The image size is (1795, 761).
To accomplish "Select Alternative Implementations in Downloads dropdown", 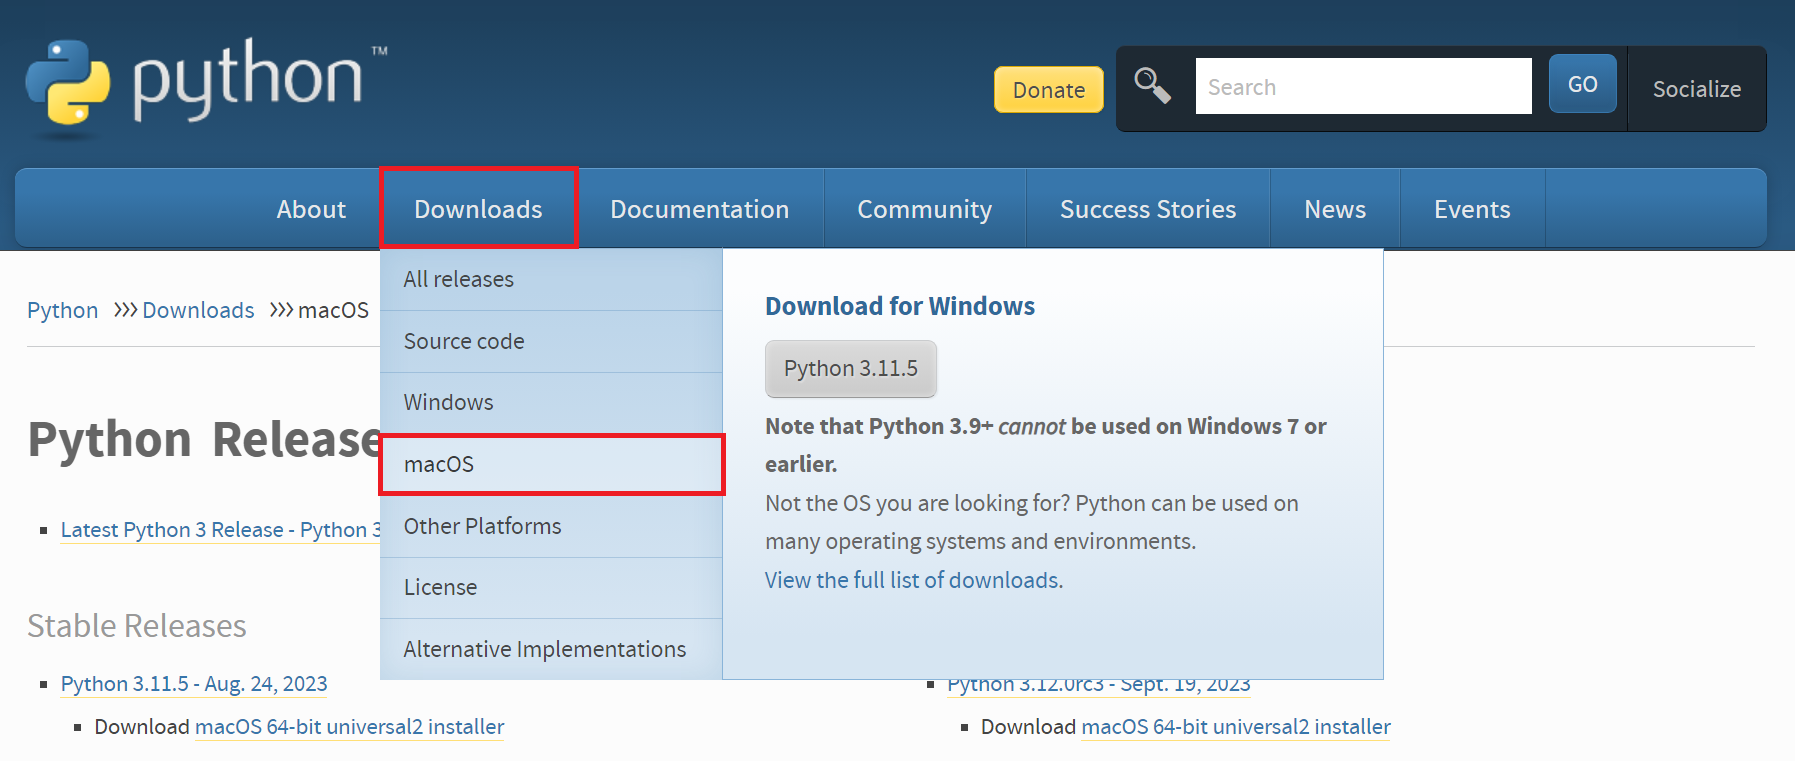I will 551,649.
